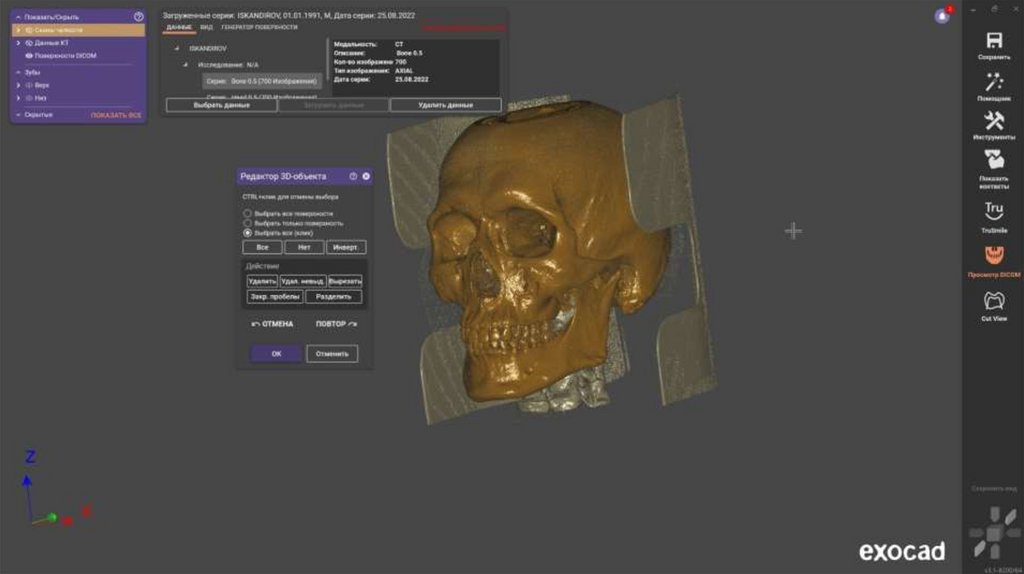This screenshot has width=1024, height=574.
Task: Open the ГЕНЕРАТОР ПОВЕРХНОСТИ tab
Action: [x=259, y=27]
